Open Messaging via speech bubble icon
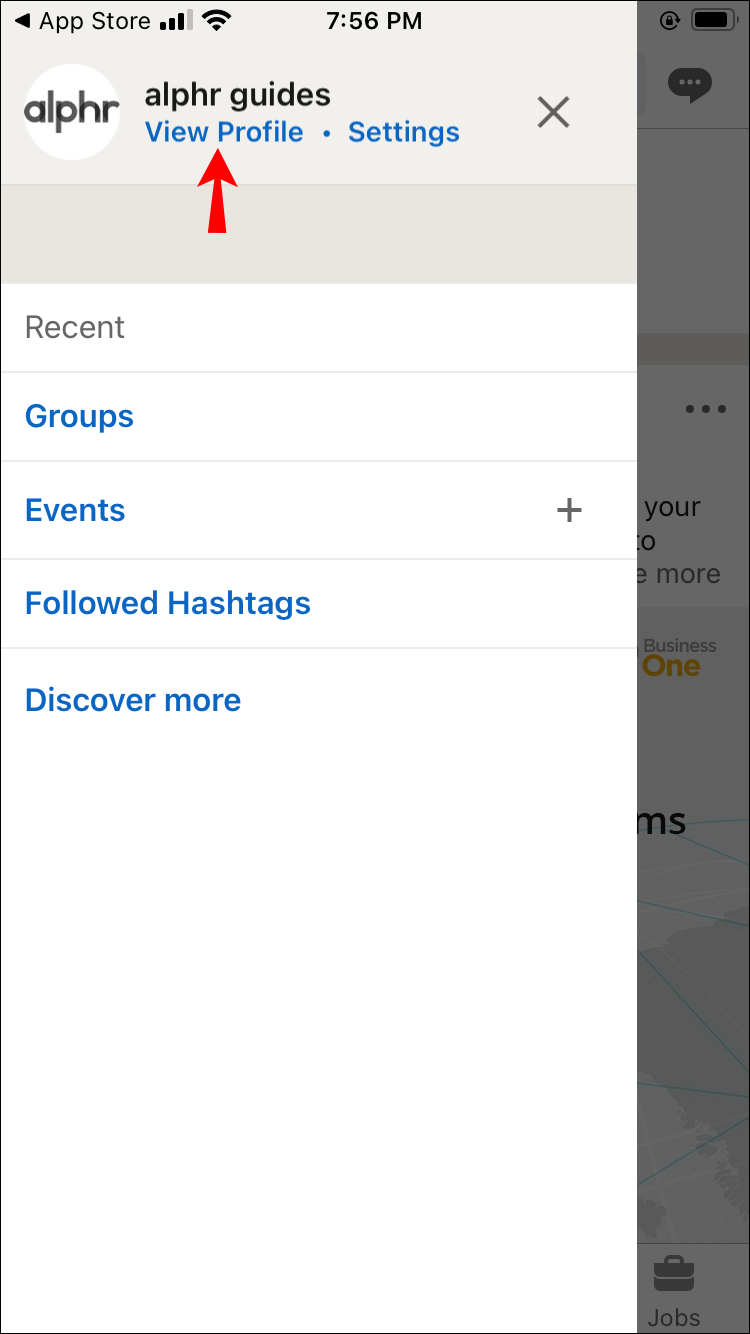The image size is (750, 1334). (690, 85)
